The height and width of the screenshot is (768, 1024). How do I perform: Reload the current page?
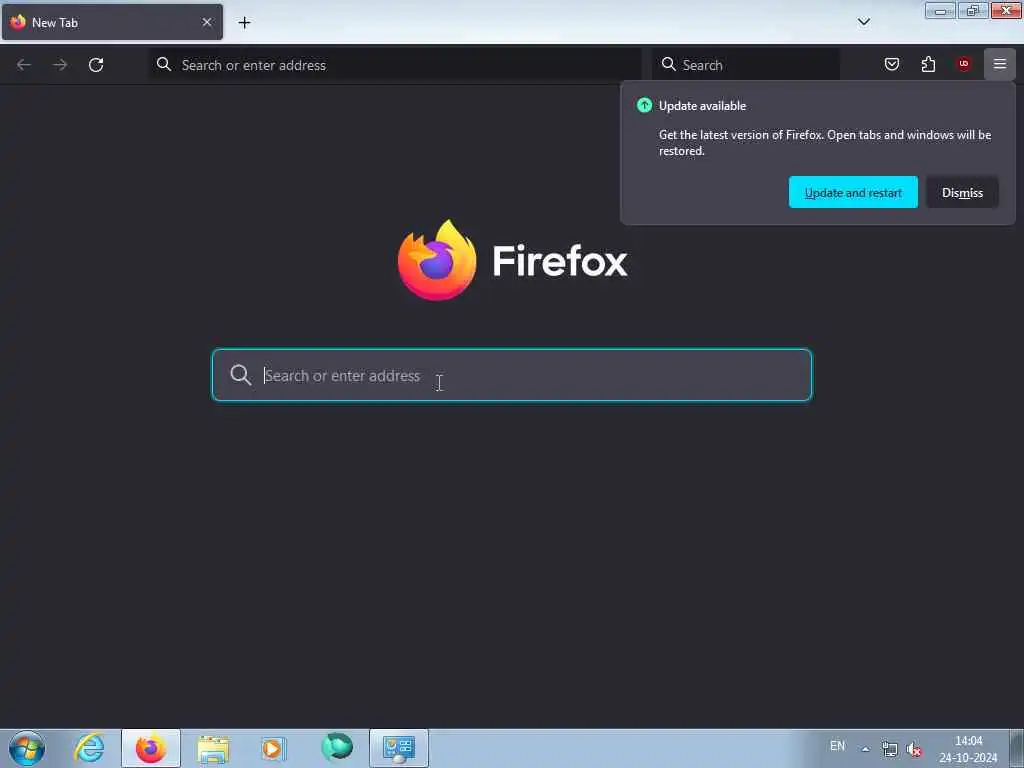[96, 65]
